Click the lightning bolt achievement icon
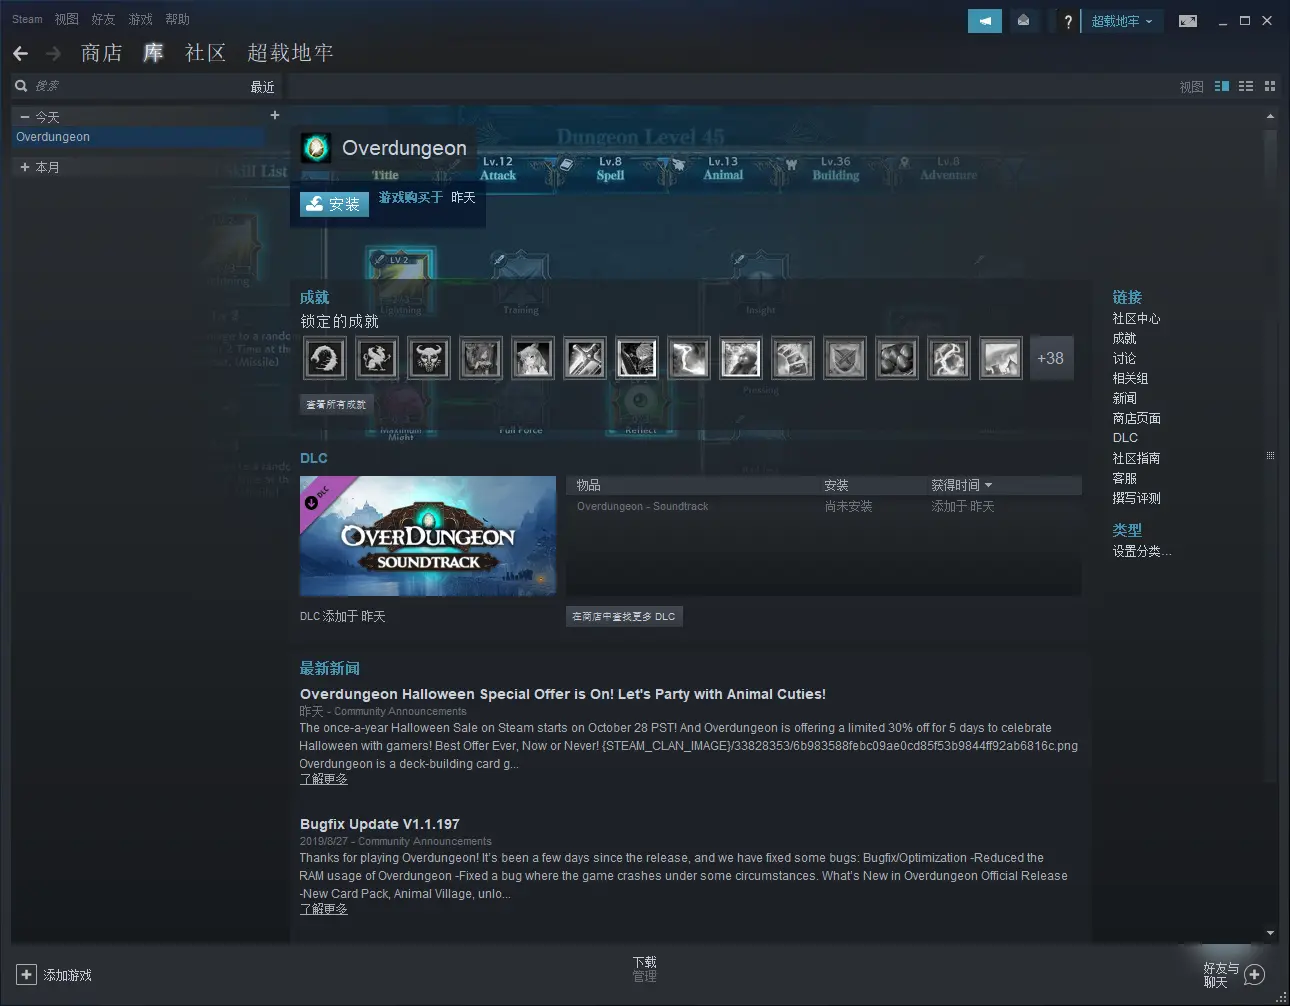Image resolution: width=1290 pixels, height=1006 pixels. [x=688, y=358]
